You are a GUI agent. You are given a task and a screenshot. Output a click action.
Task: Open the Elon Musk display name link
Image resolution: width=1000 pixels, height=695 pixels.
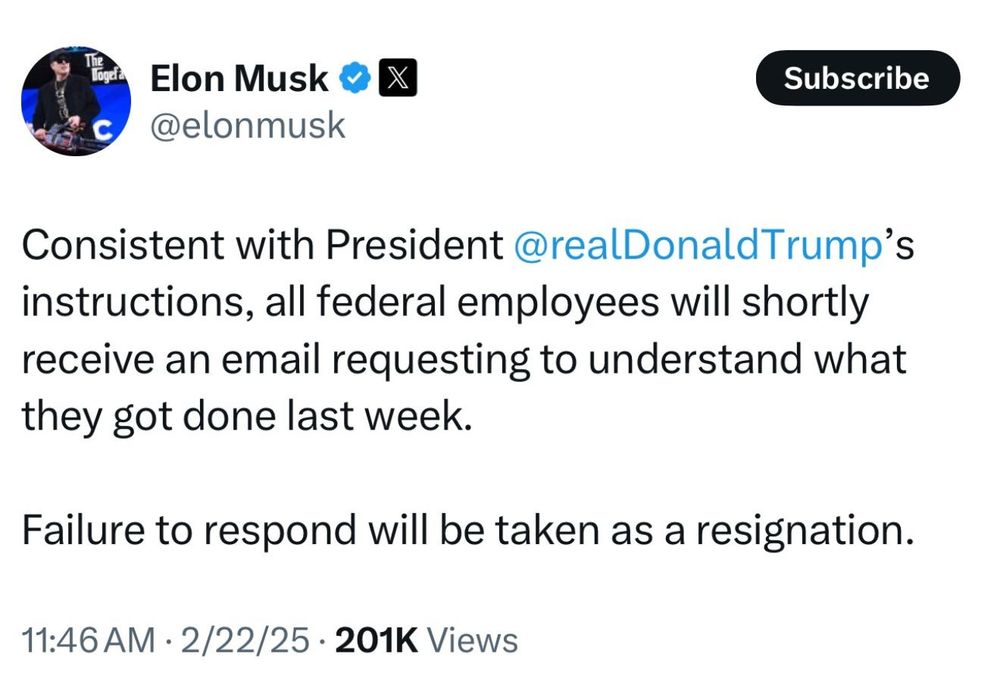(x=240, y=78)
